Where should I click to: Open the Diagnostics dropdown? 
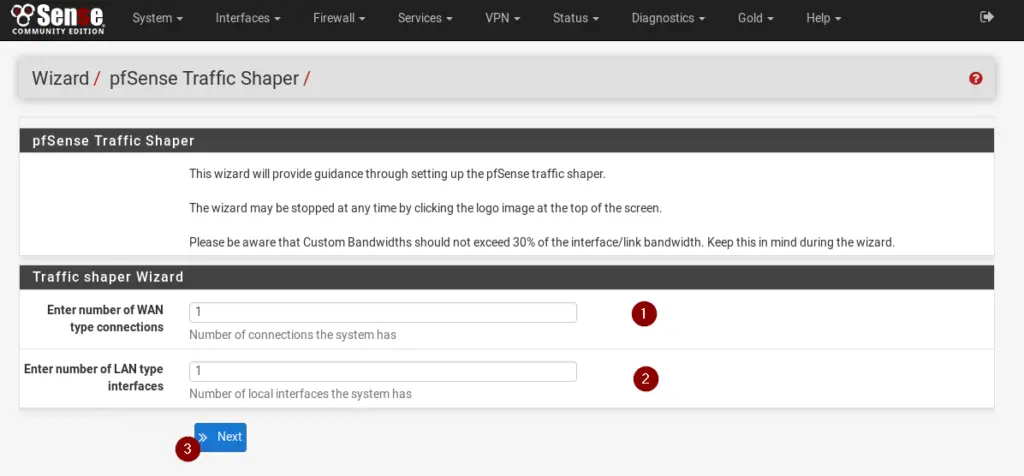668,18
